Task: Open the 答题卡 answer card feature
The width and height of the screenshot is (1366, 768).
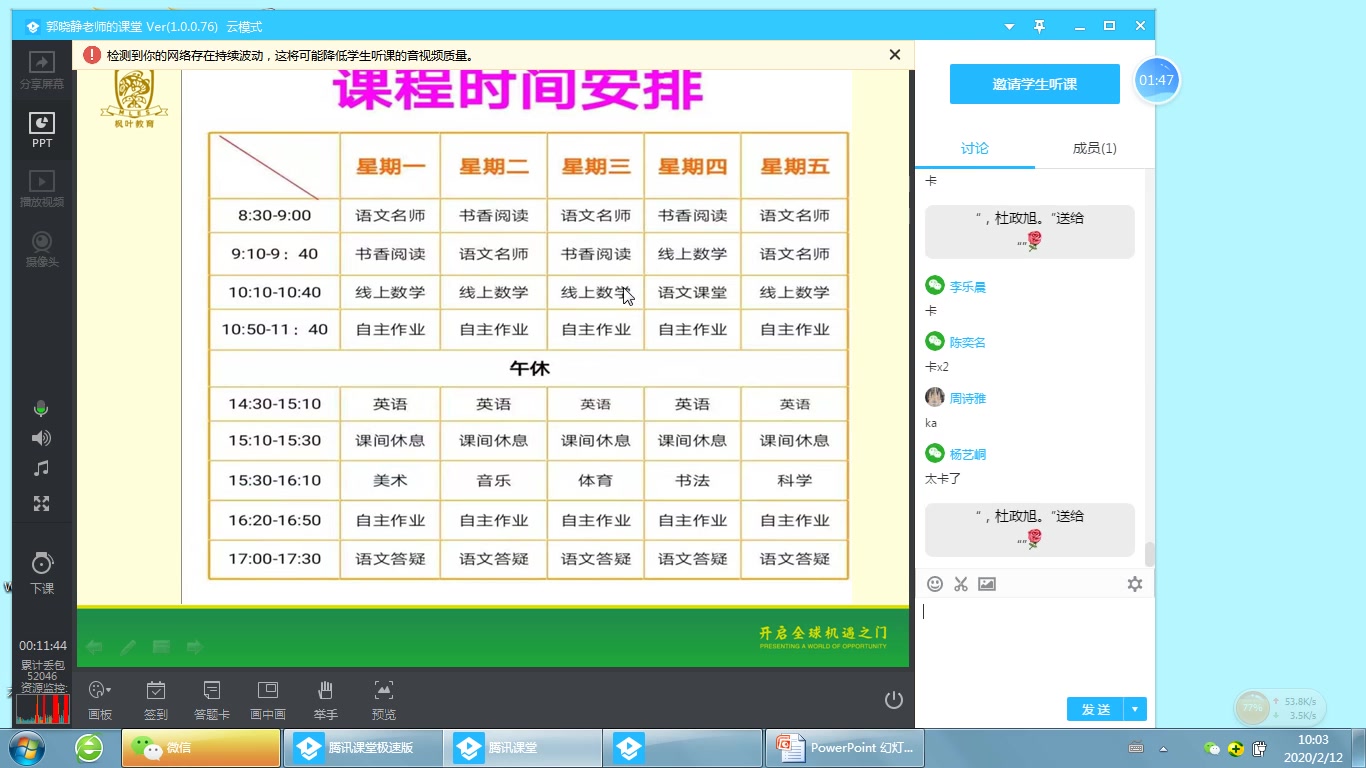Action: [211, 699]
